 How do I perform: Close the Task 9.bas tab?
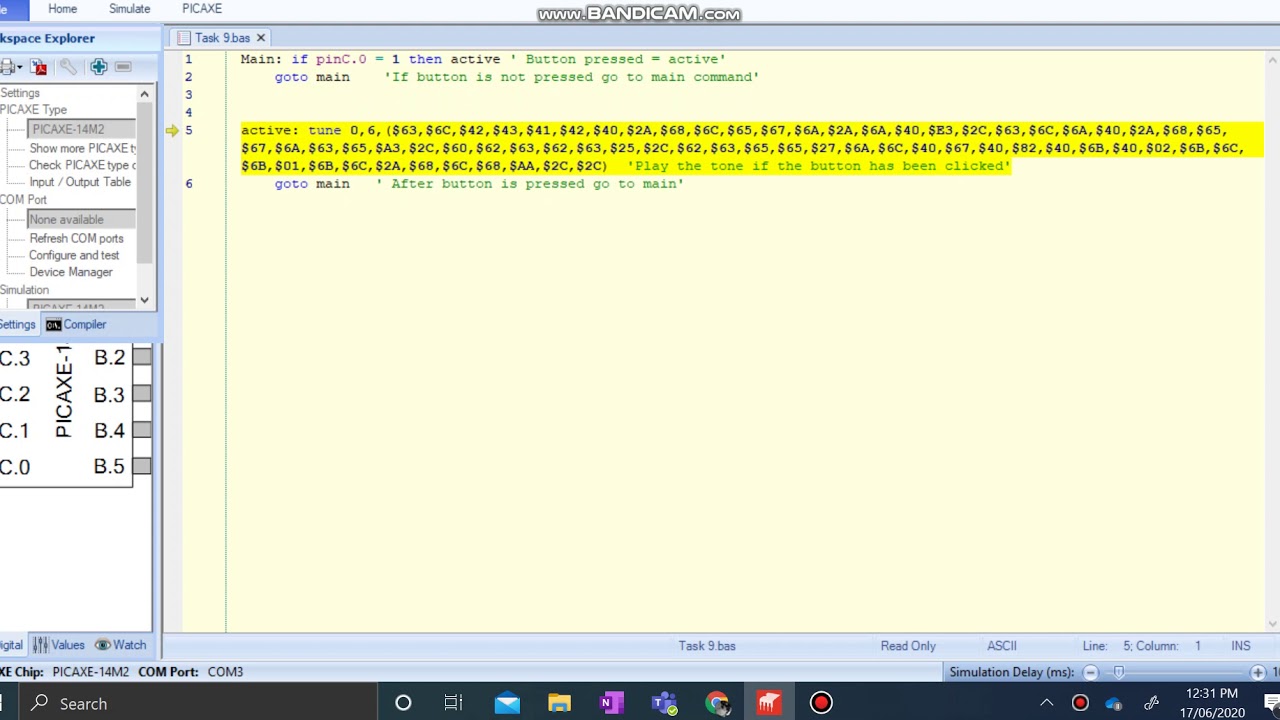(x=260, y=38)
